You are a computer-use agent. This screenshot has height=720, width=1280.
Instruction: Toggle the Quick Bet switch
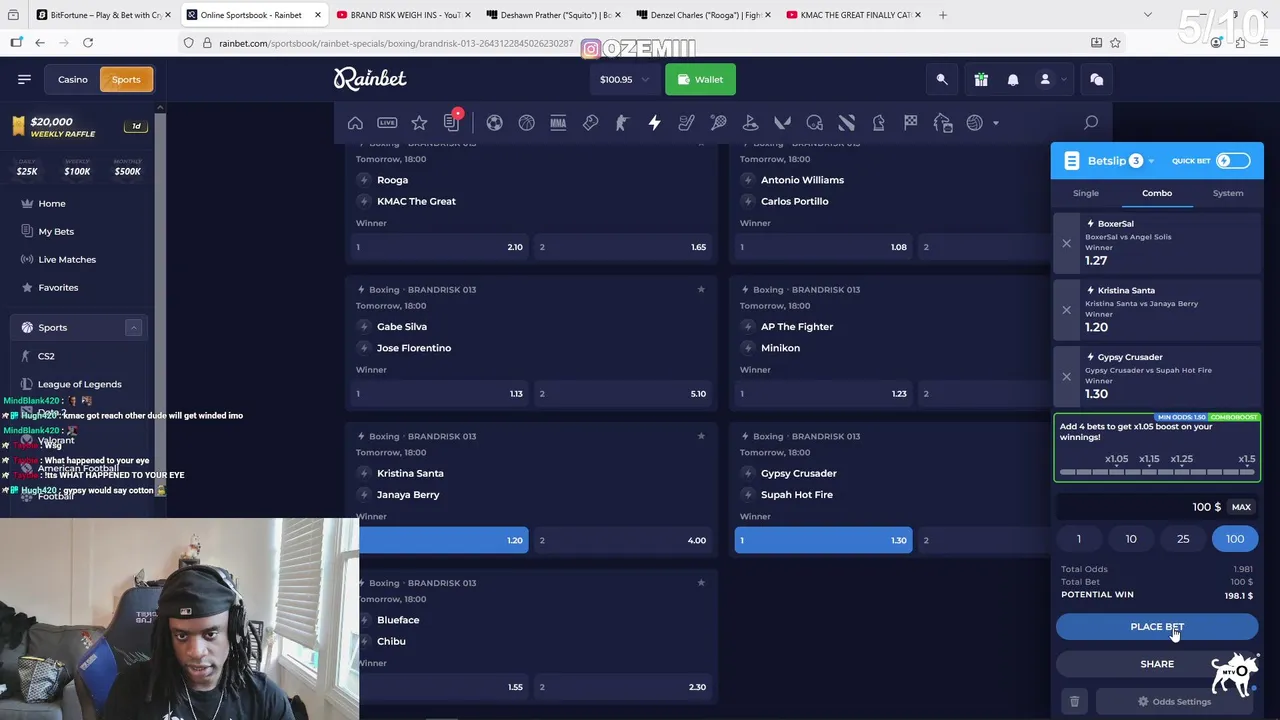[x=1232, y=161]
